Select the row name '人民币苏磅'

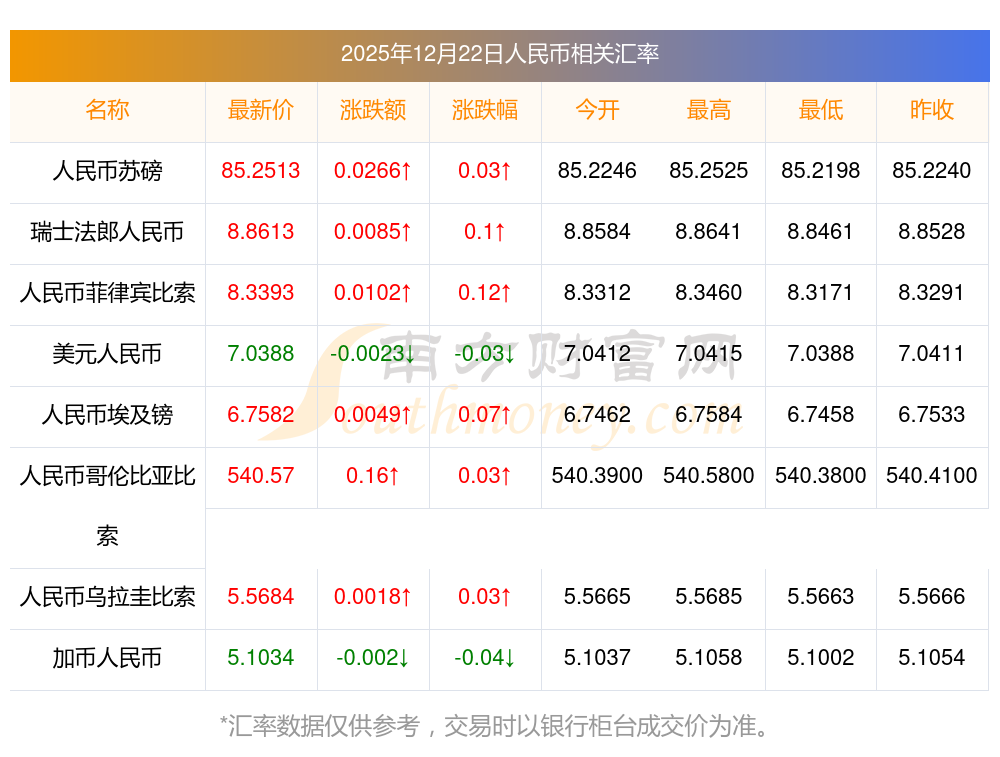pos(107,171)
